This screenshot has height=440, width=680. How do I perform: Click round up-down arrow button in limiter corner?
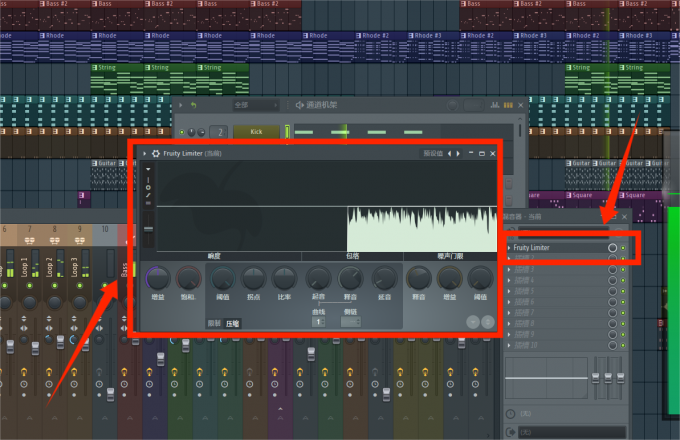pyautogui.click(x=488, y=322)
